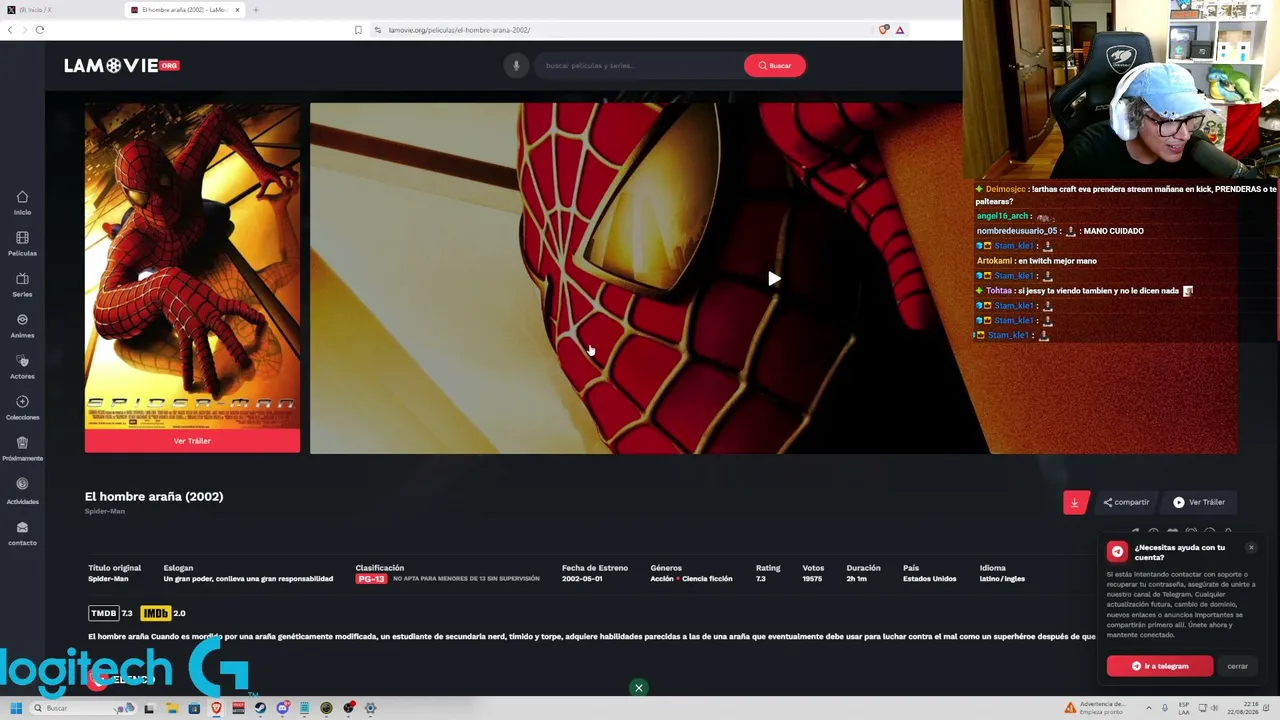Open the contacto sidebar section
Image resolution: width=1280 pixels, height=720 pixels.
(x=22, y=532)
